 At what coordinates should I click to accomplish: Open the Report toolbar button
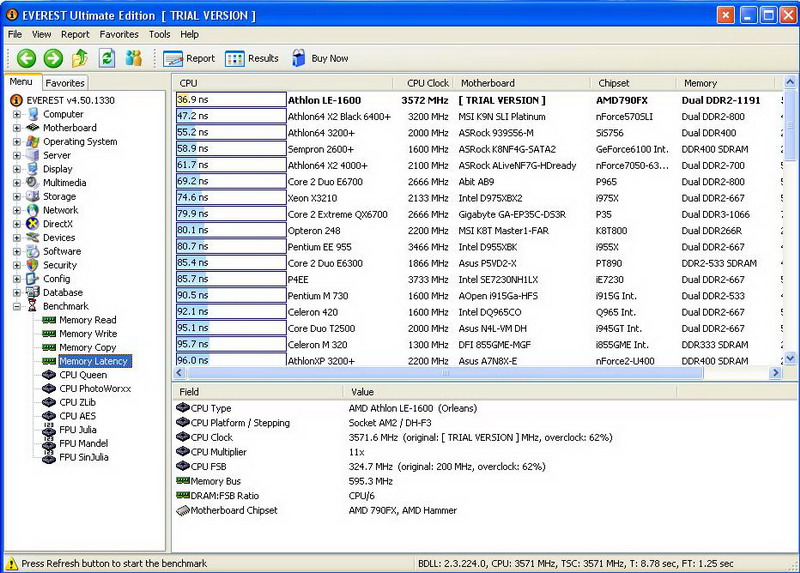(189, 59)
